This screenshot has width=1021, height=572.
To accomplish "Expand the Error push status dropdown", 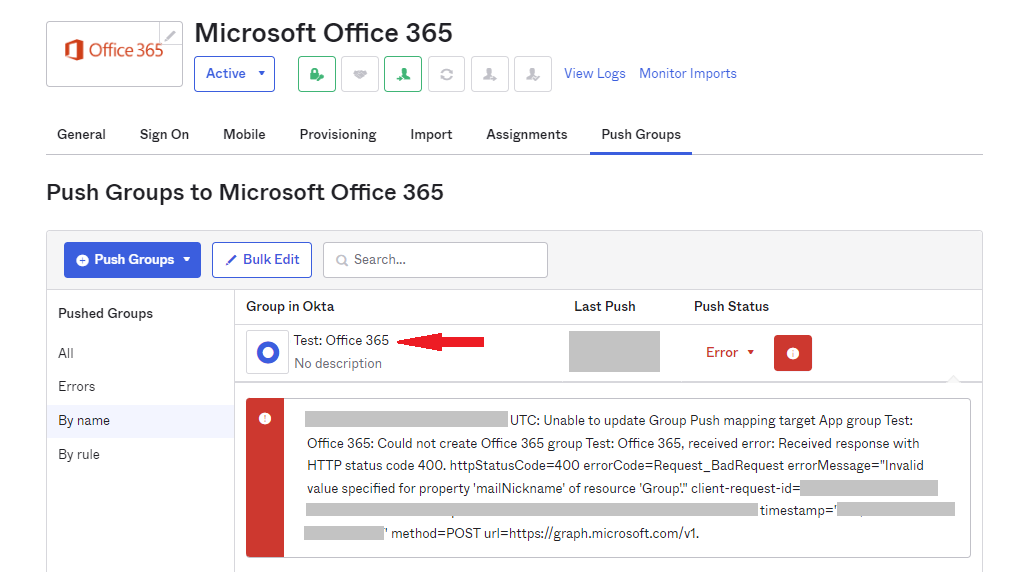I will [730, 352].
